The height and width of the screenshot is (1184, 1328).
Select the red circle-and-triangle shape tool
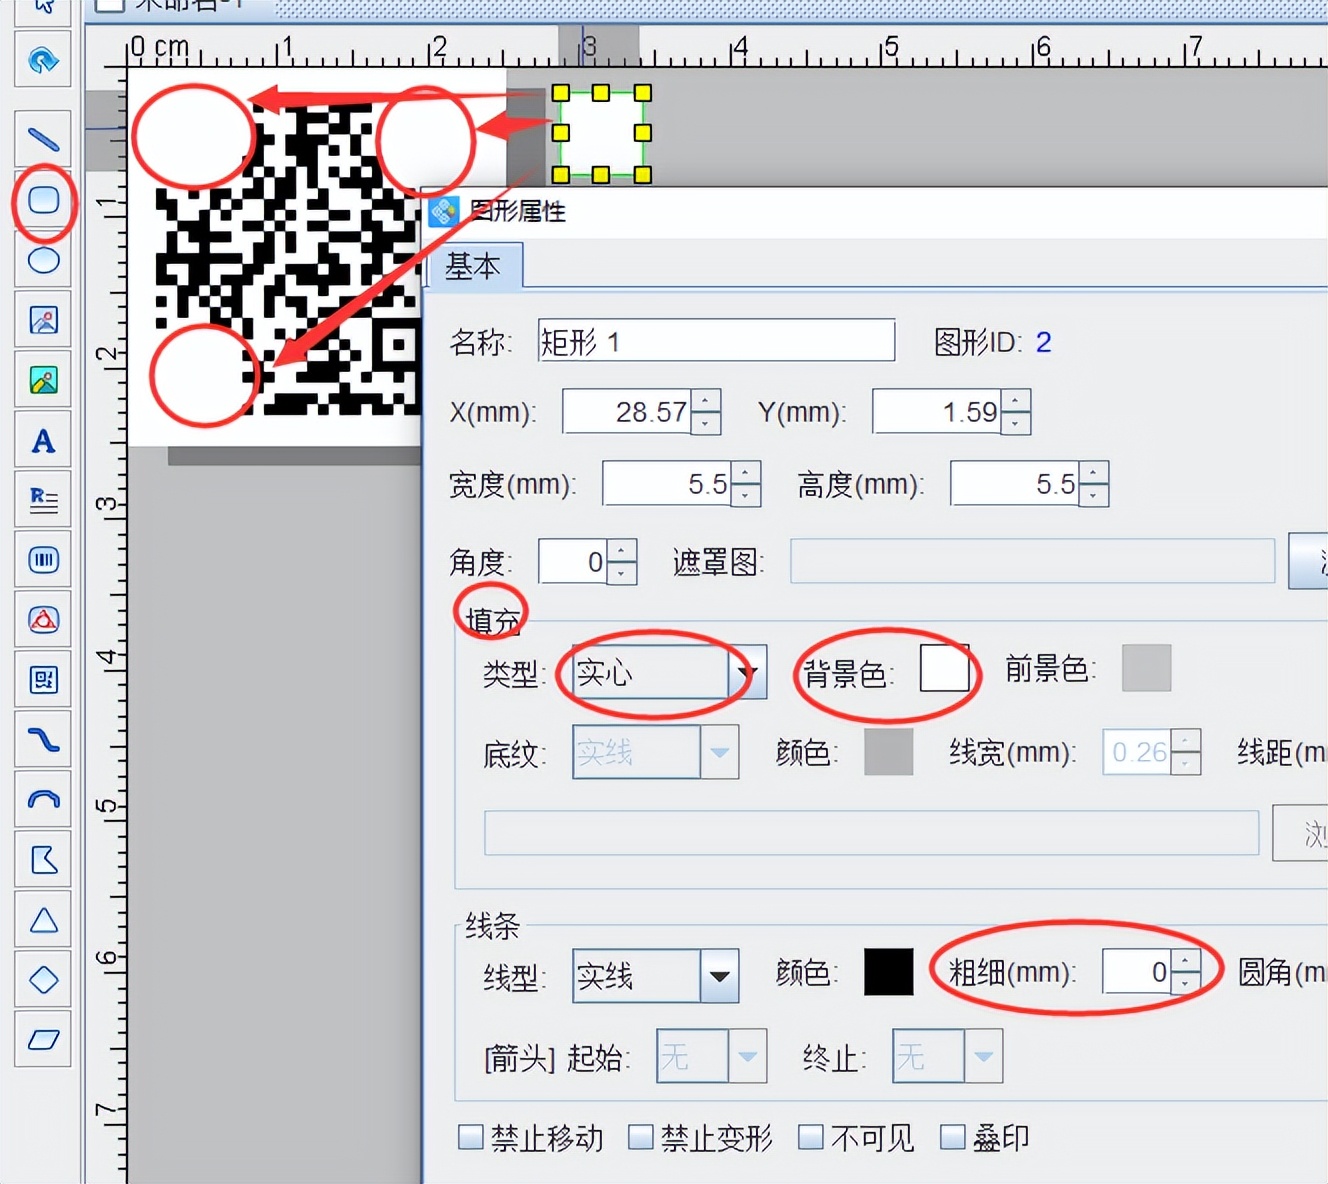click(x=43, y=620)
